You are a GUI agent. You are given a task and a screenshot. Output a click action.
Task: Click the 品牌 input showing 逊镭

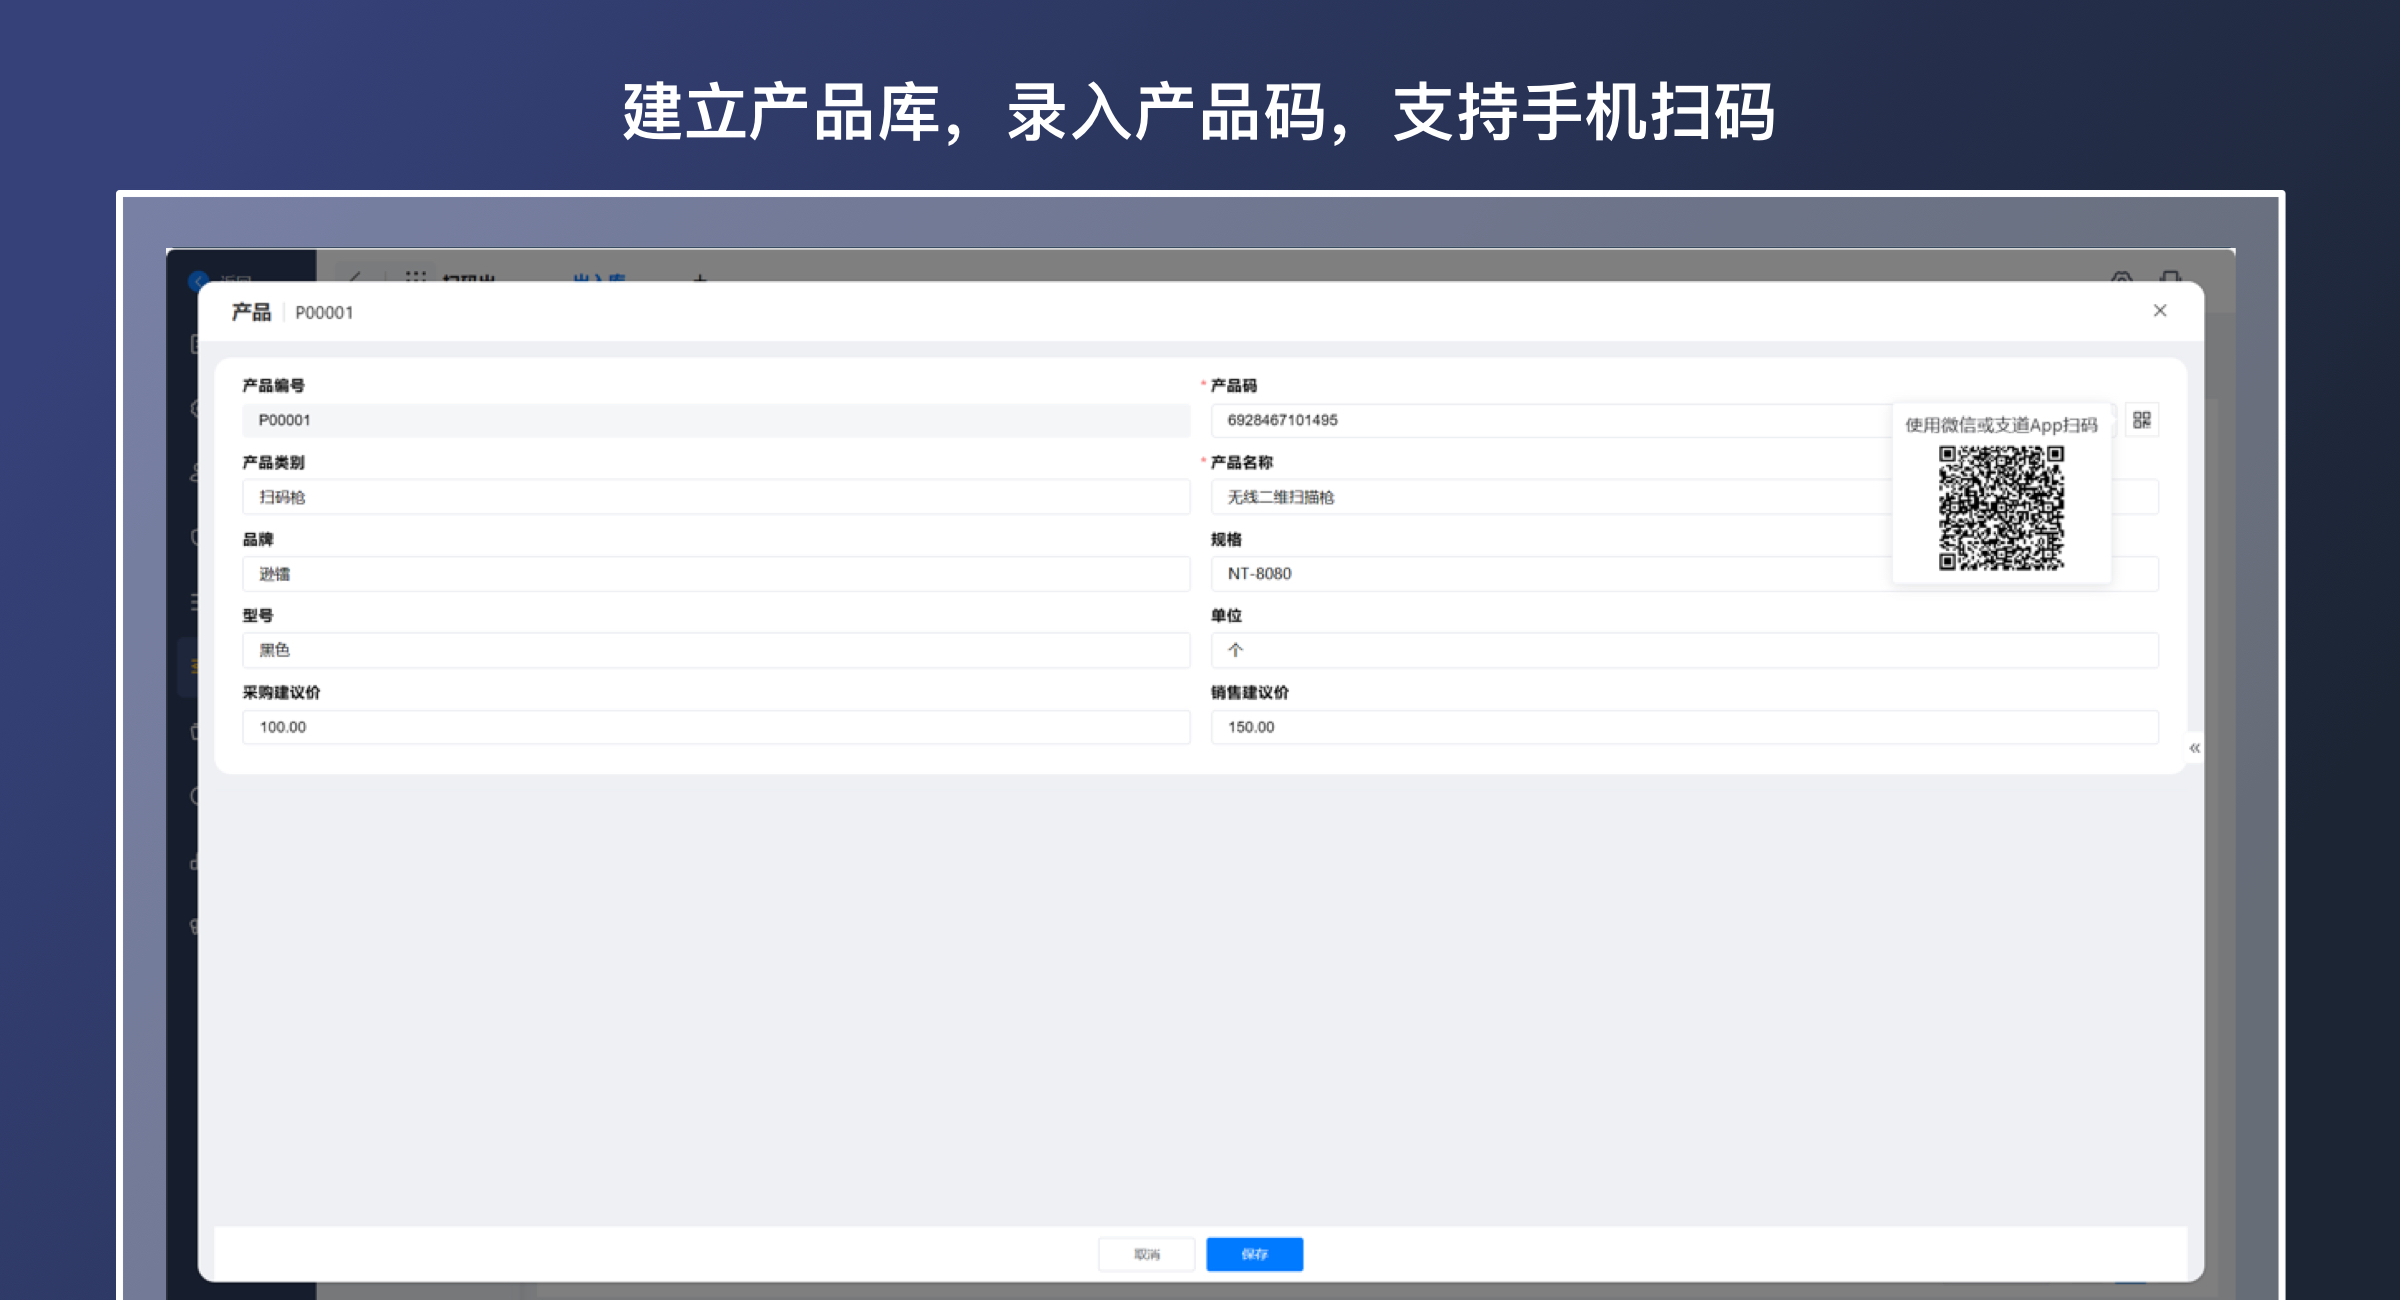click(715, 573)
